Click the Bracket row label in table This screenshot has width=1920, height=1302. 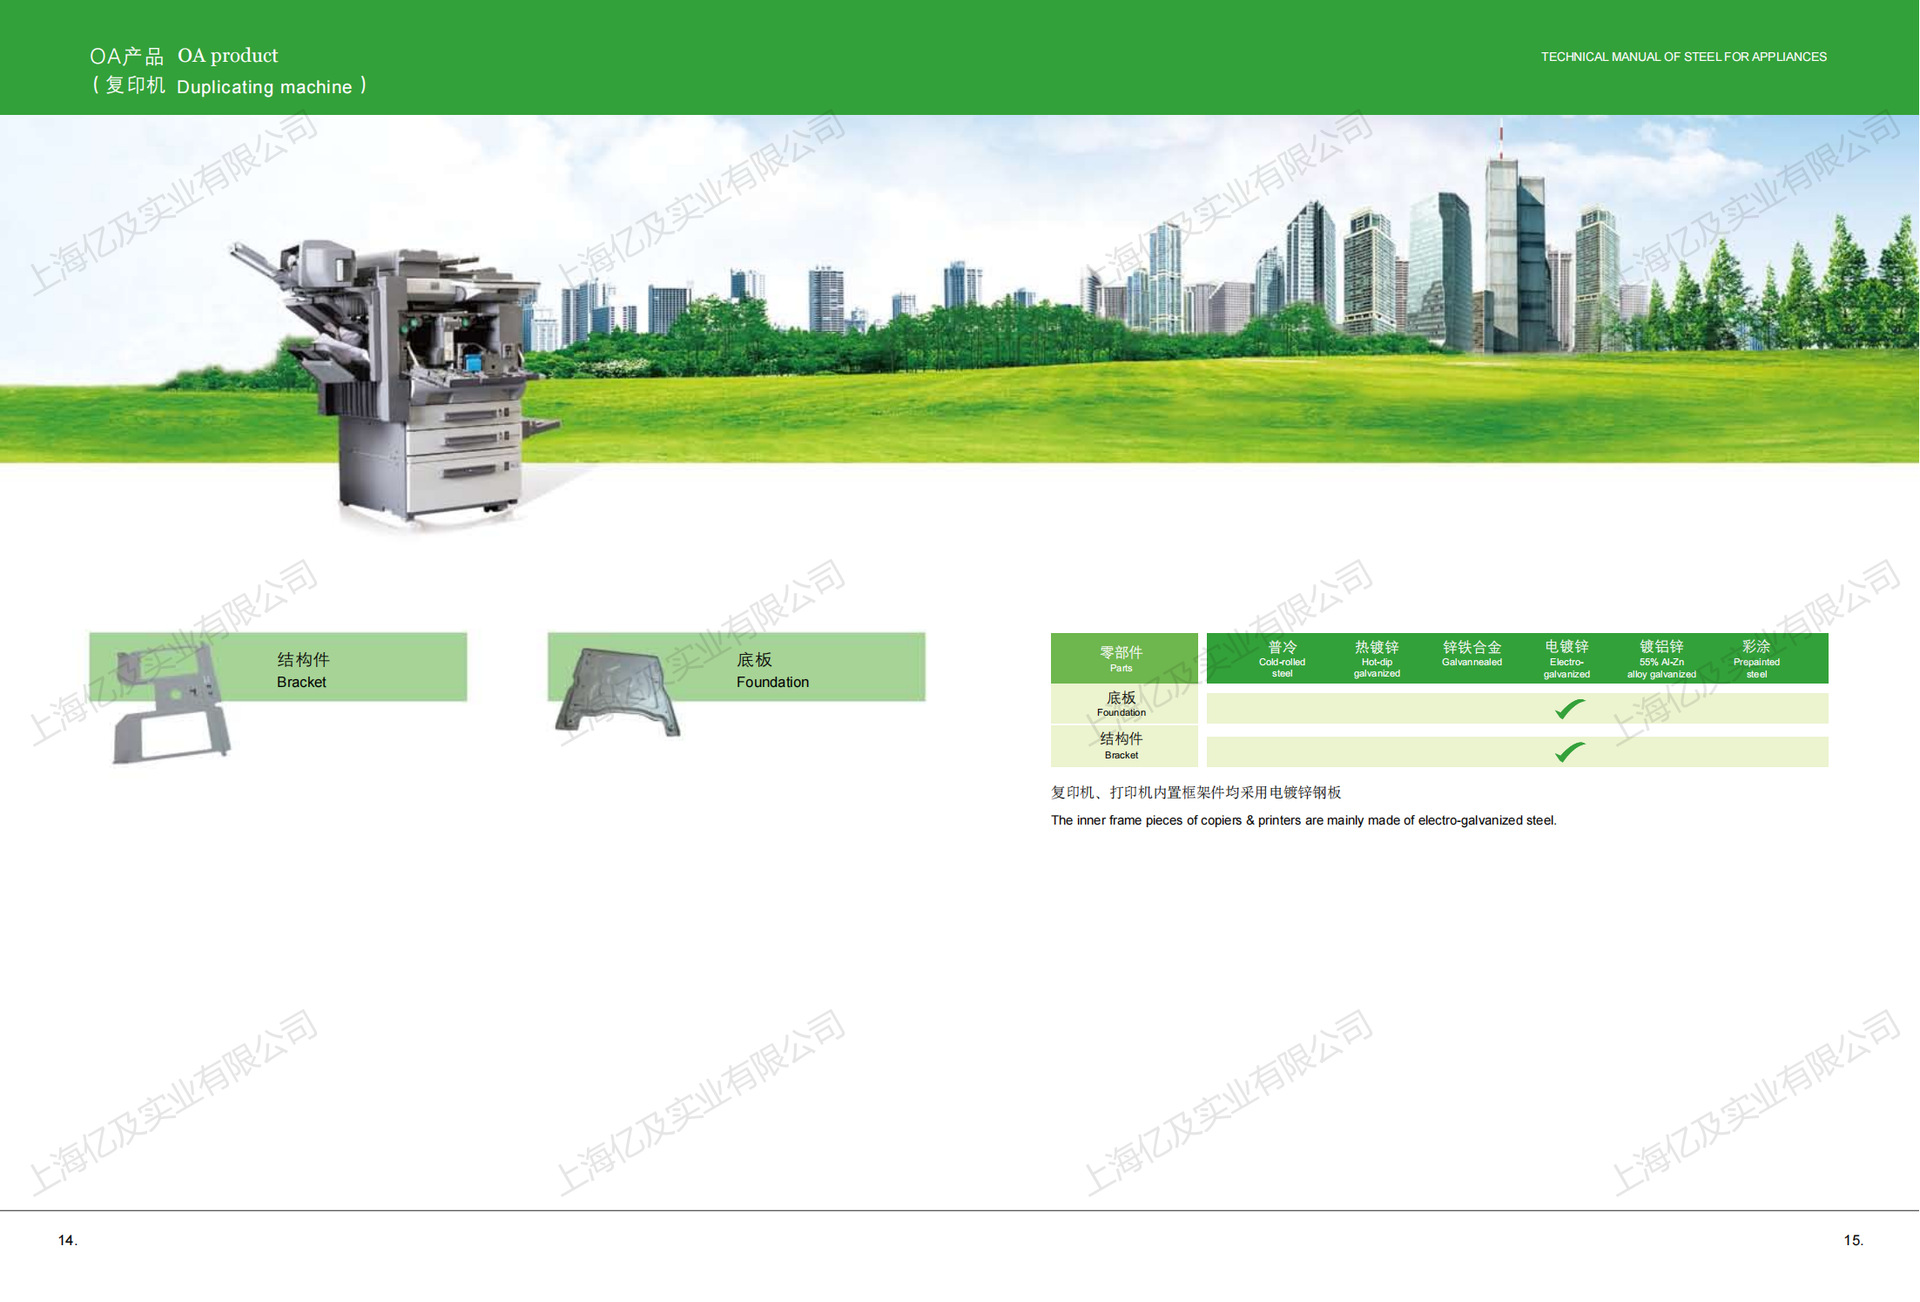1122,746
